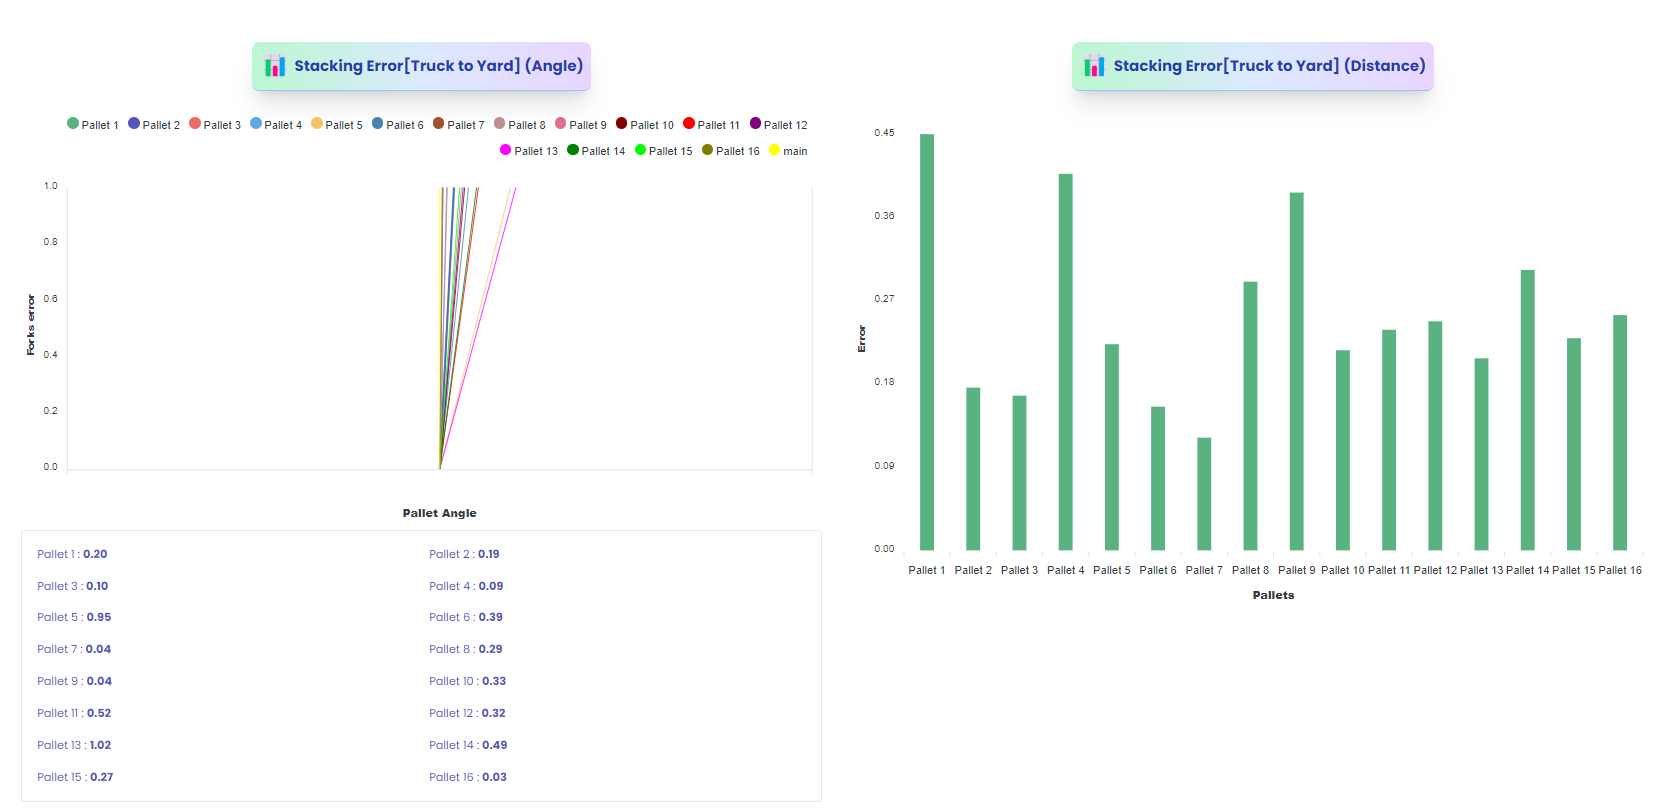The width and height of the screenshot is (1660, 811).
Task: Select the 'Pallet 3 : 0.10' entry
Action: [73, 586]
